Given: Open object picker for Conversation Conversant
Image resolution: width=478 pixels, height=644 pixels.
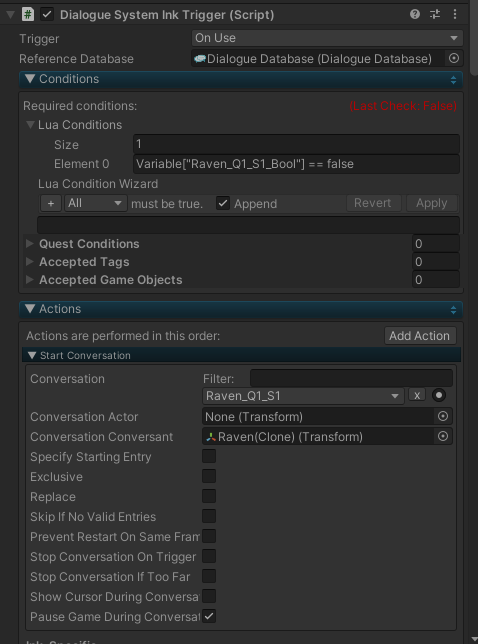Looking at the screenshot, I should 443,436.
